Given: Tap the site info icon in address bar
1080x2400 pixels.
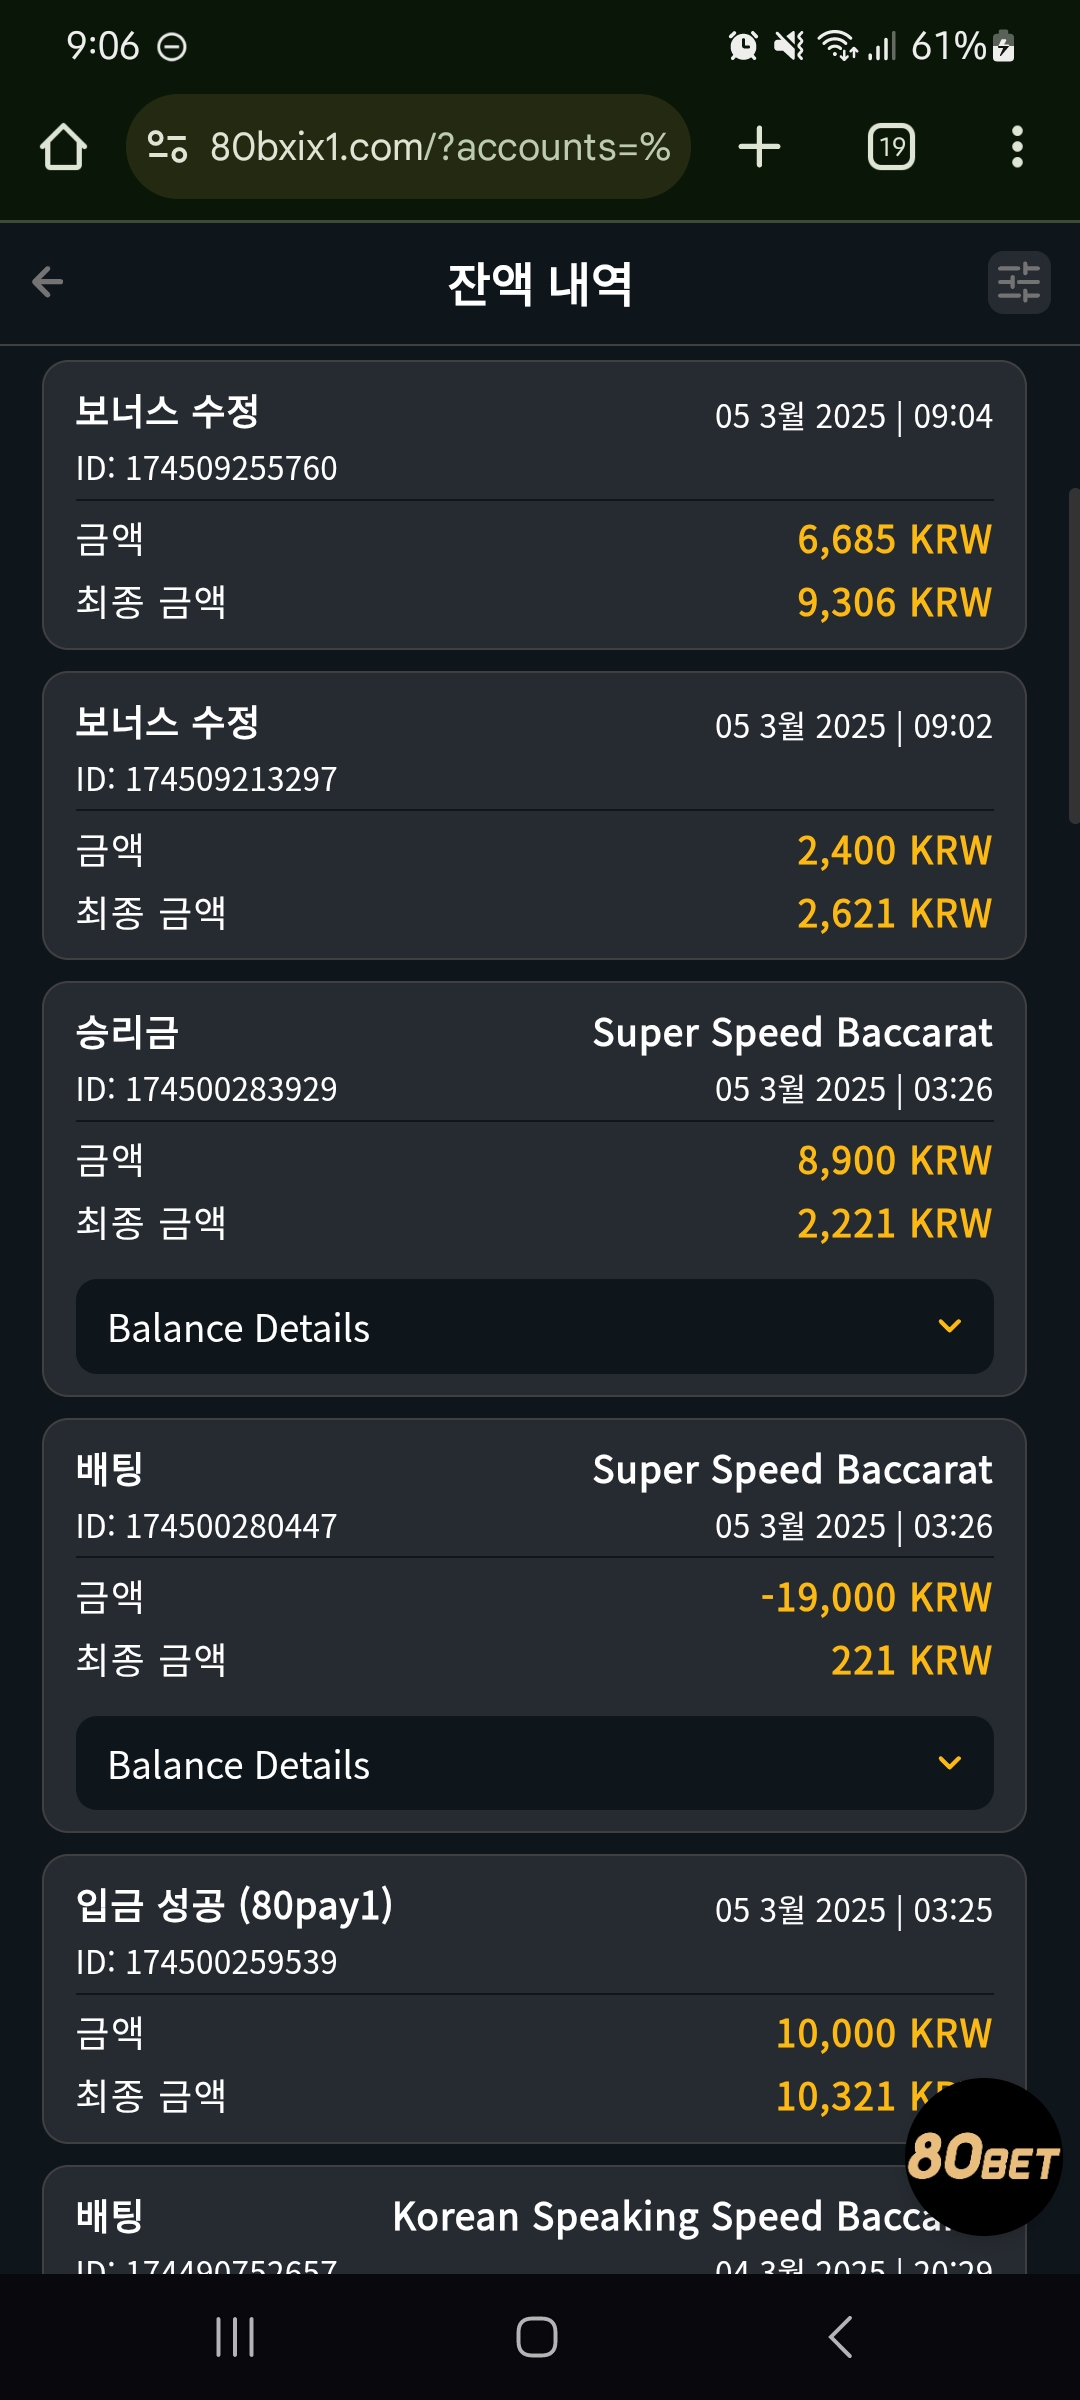Looking at the screenshot, I should tap(167, 147).
